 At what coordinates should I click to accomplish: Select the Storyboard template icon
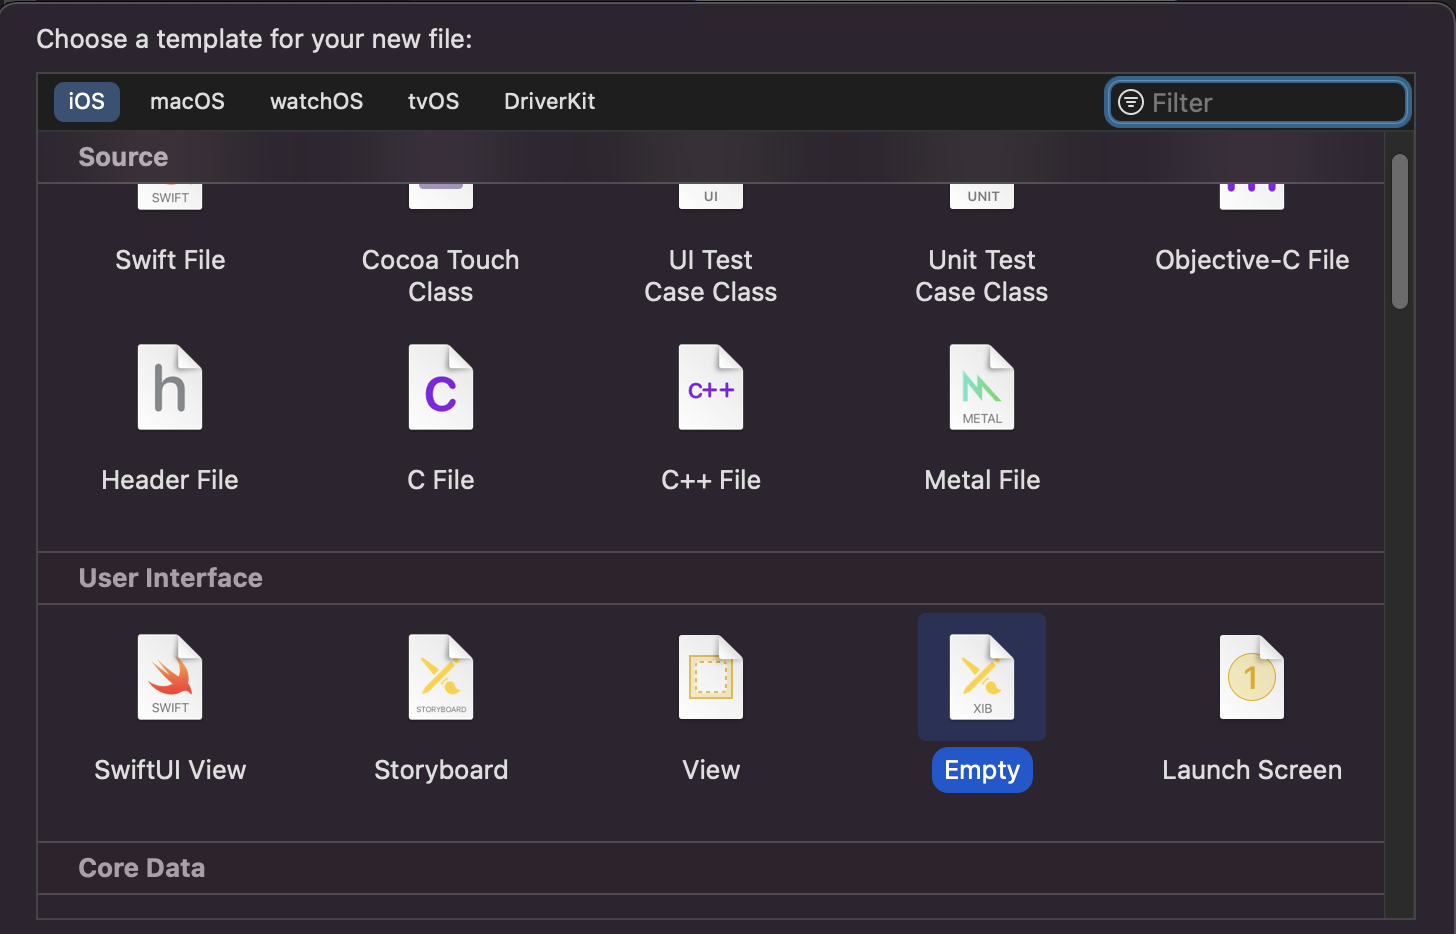(x=441, y=677)
